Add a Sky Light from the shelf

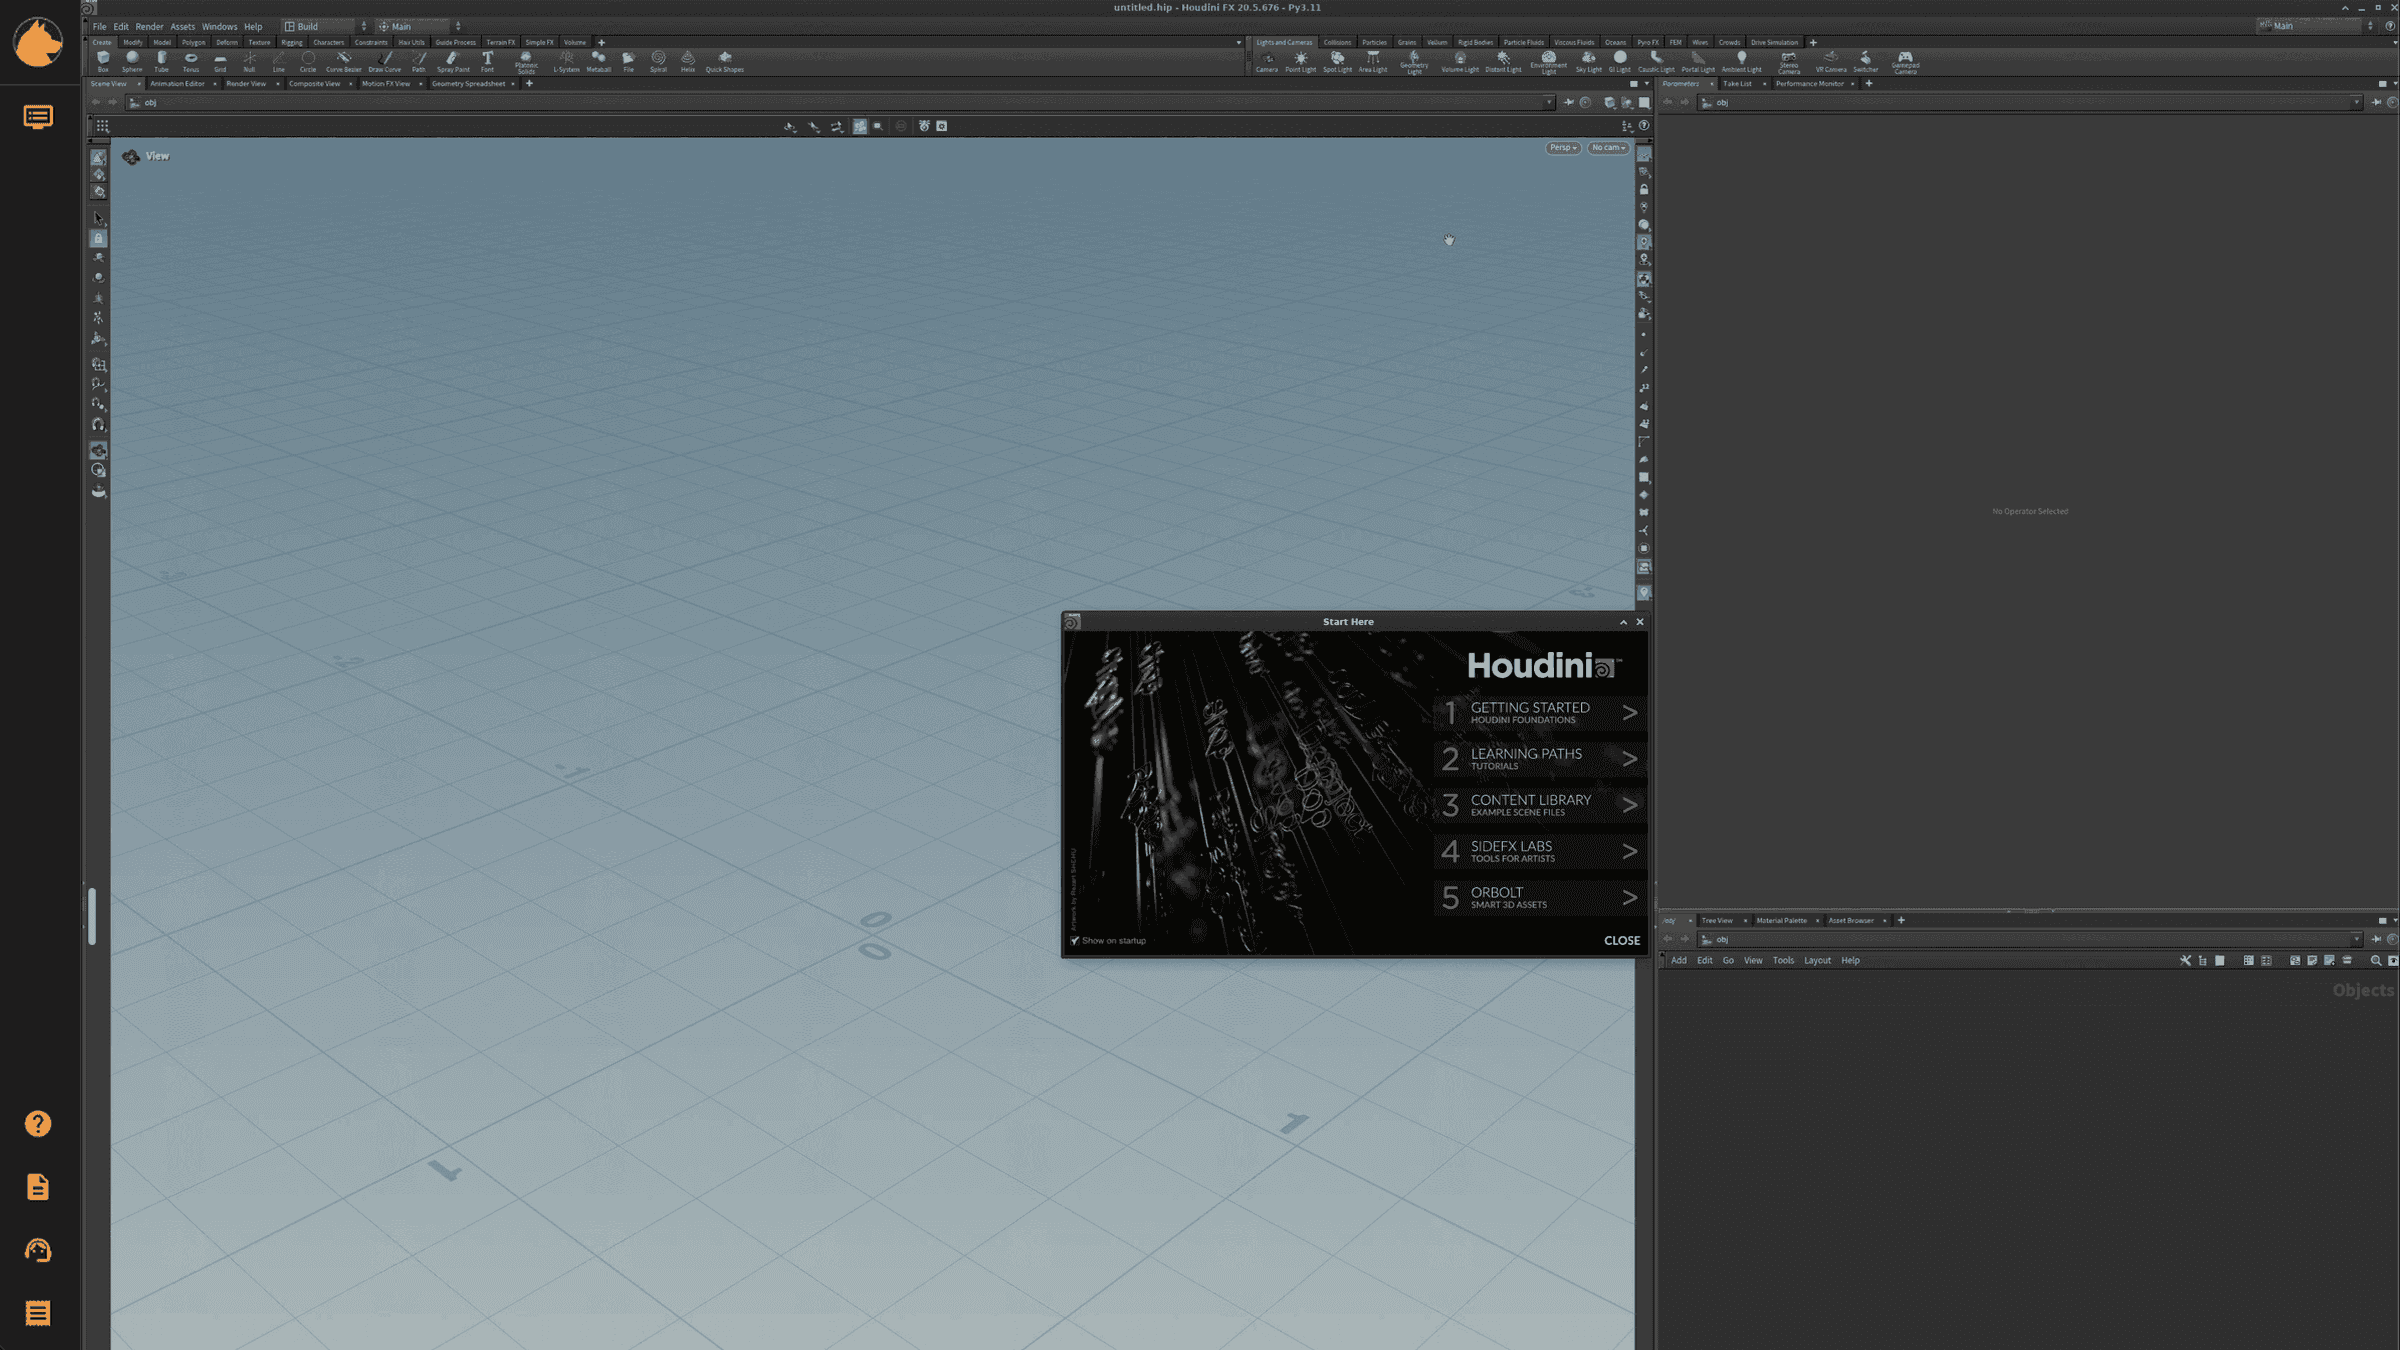[x=1588, y=62]
